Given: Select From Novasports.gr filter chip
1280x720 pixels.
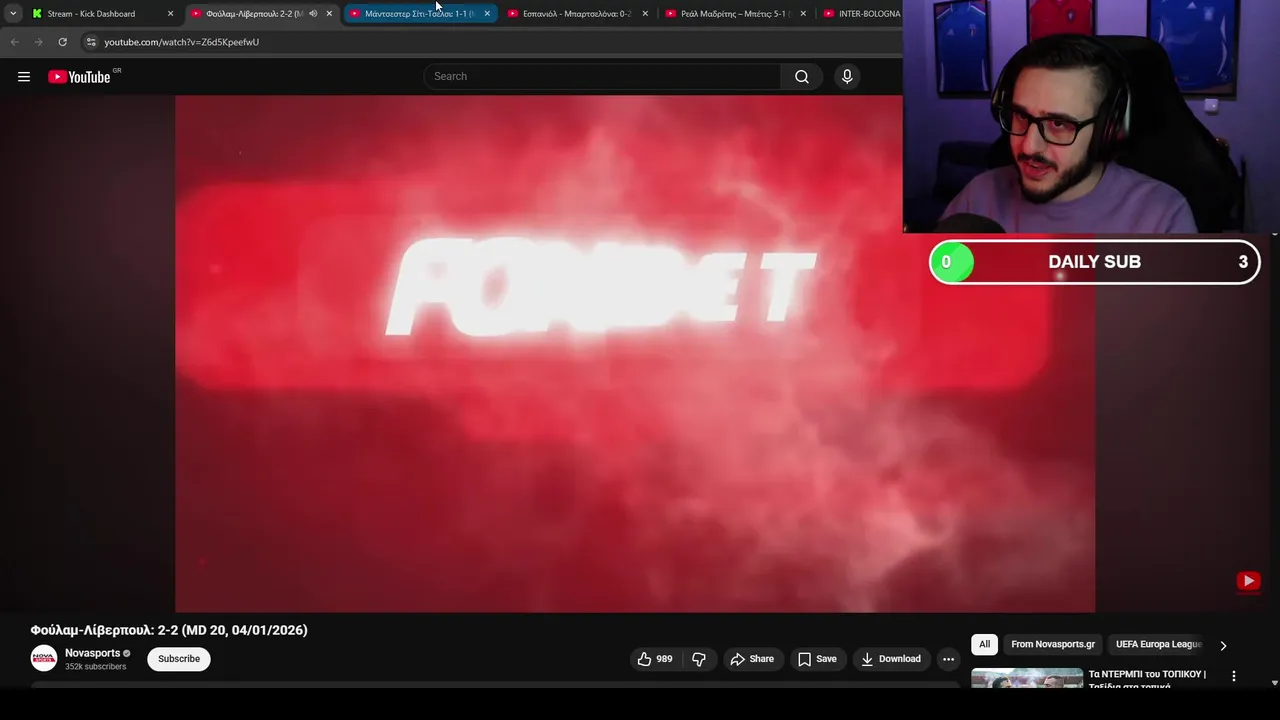Looking at the screenshot, I should [1053, 644].
